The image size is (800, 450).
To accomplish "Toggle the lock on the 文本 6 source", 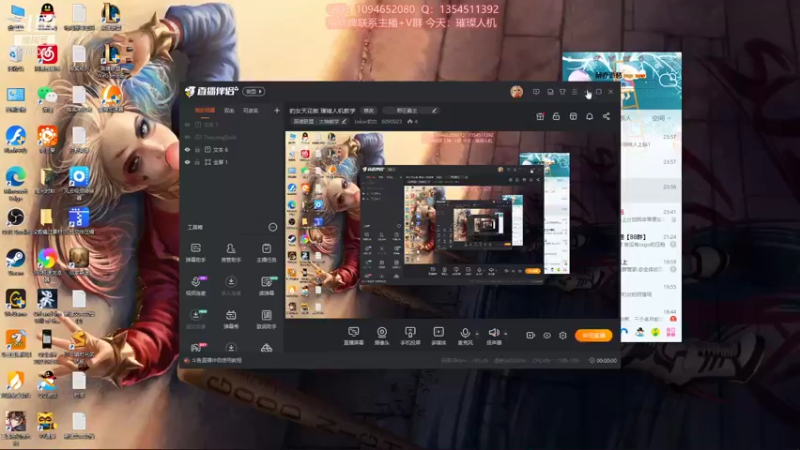I will tap(197, 149).
